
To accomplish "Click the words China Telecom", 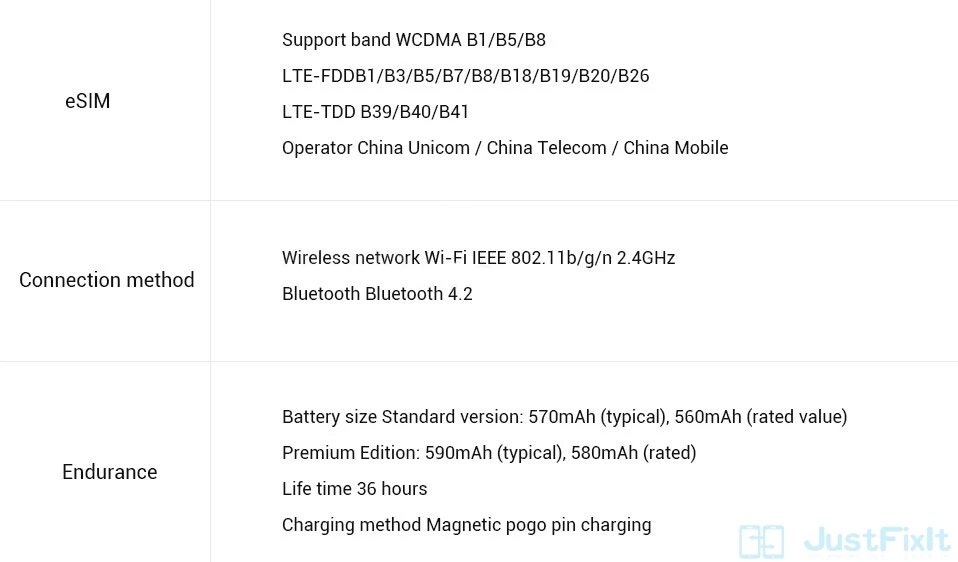I will pos(546,148).
